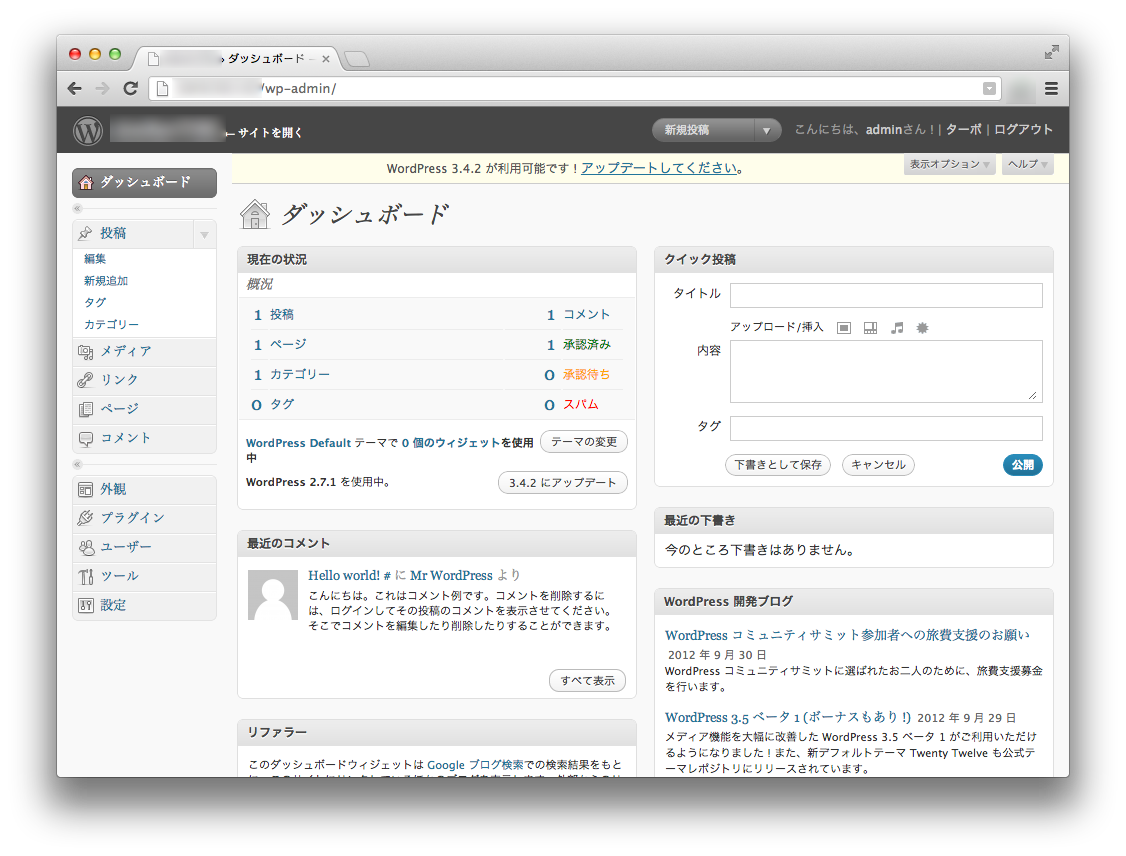Click the media icon beside メディア
The image size is (1126, 856).
85,351
